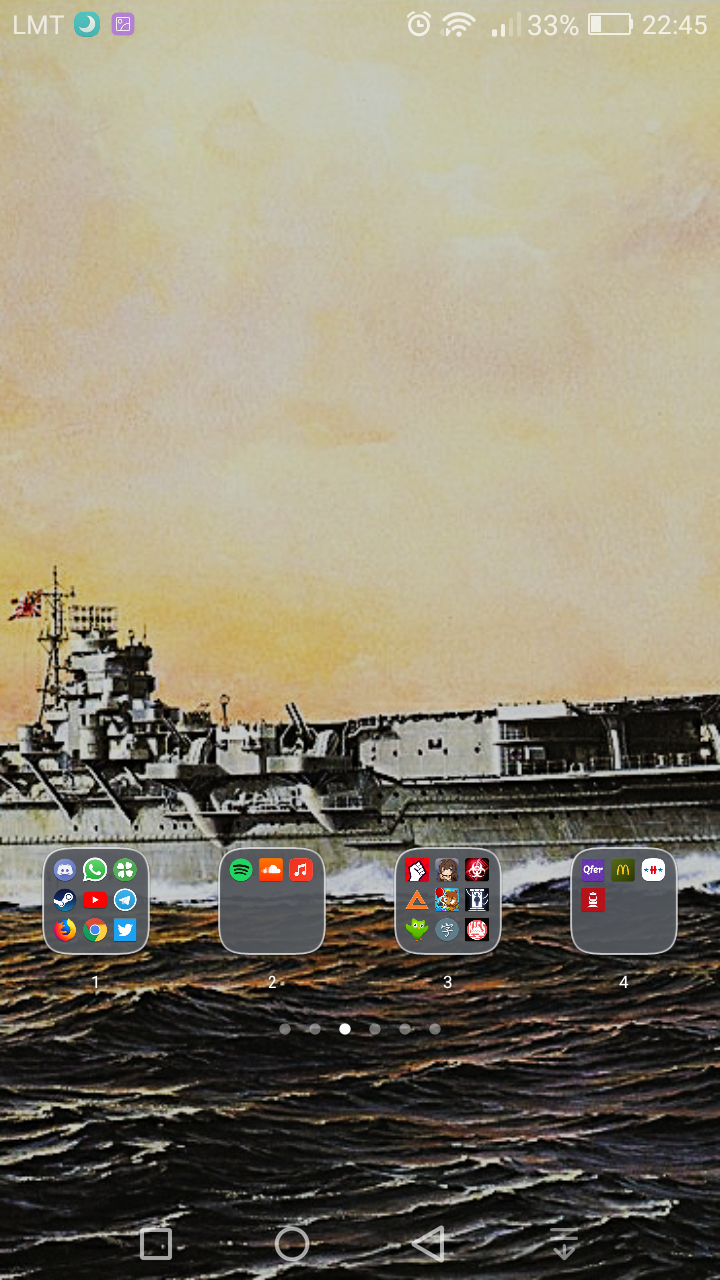Open Duolingo green owl icon
The image size is (720, 1280).
(x=418, y=930)
